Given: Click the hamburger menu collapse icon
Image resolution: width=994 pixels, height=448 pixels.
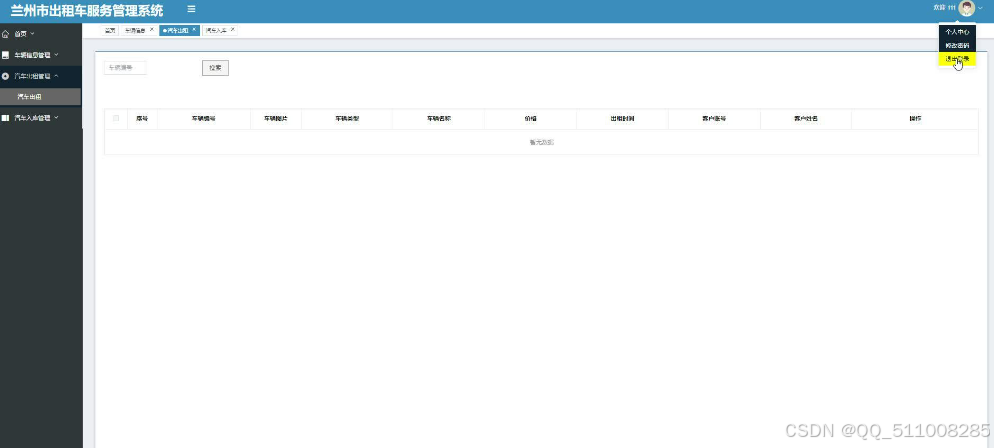Looking at the screenshot, I should 191,9.
